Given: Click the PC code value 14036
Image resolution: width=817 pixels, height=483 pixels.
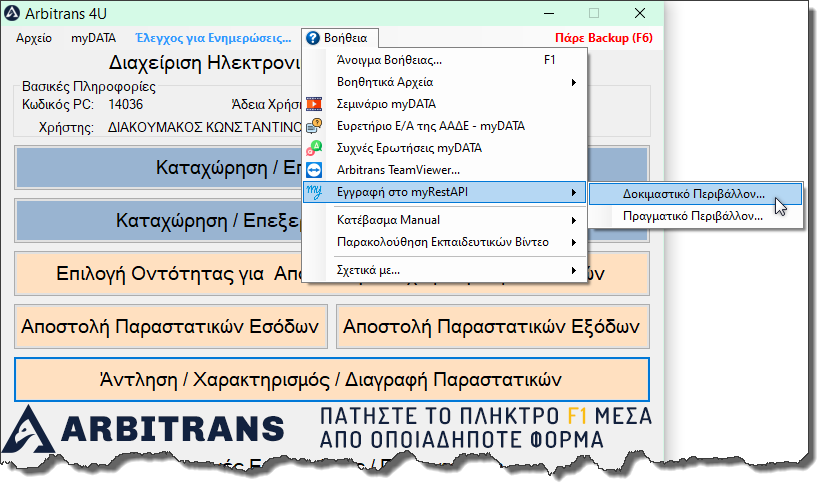Looking at the screenshot, I should [x=126, y=104].
